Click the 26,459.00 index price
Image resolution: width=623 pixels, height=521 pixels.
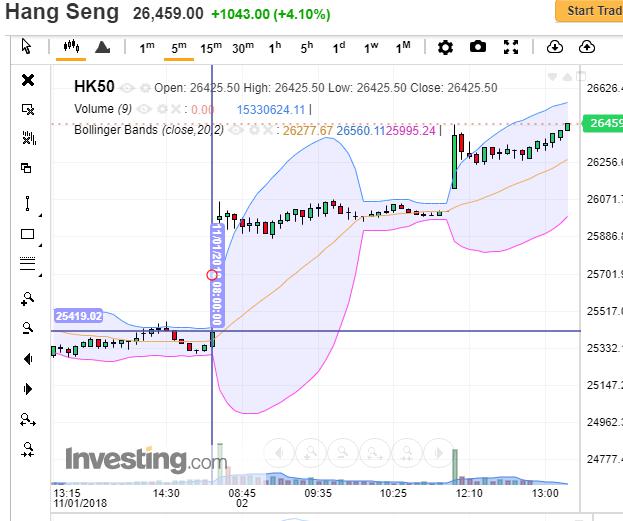pyautogui.click(x=168, y=14)
